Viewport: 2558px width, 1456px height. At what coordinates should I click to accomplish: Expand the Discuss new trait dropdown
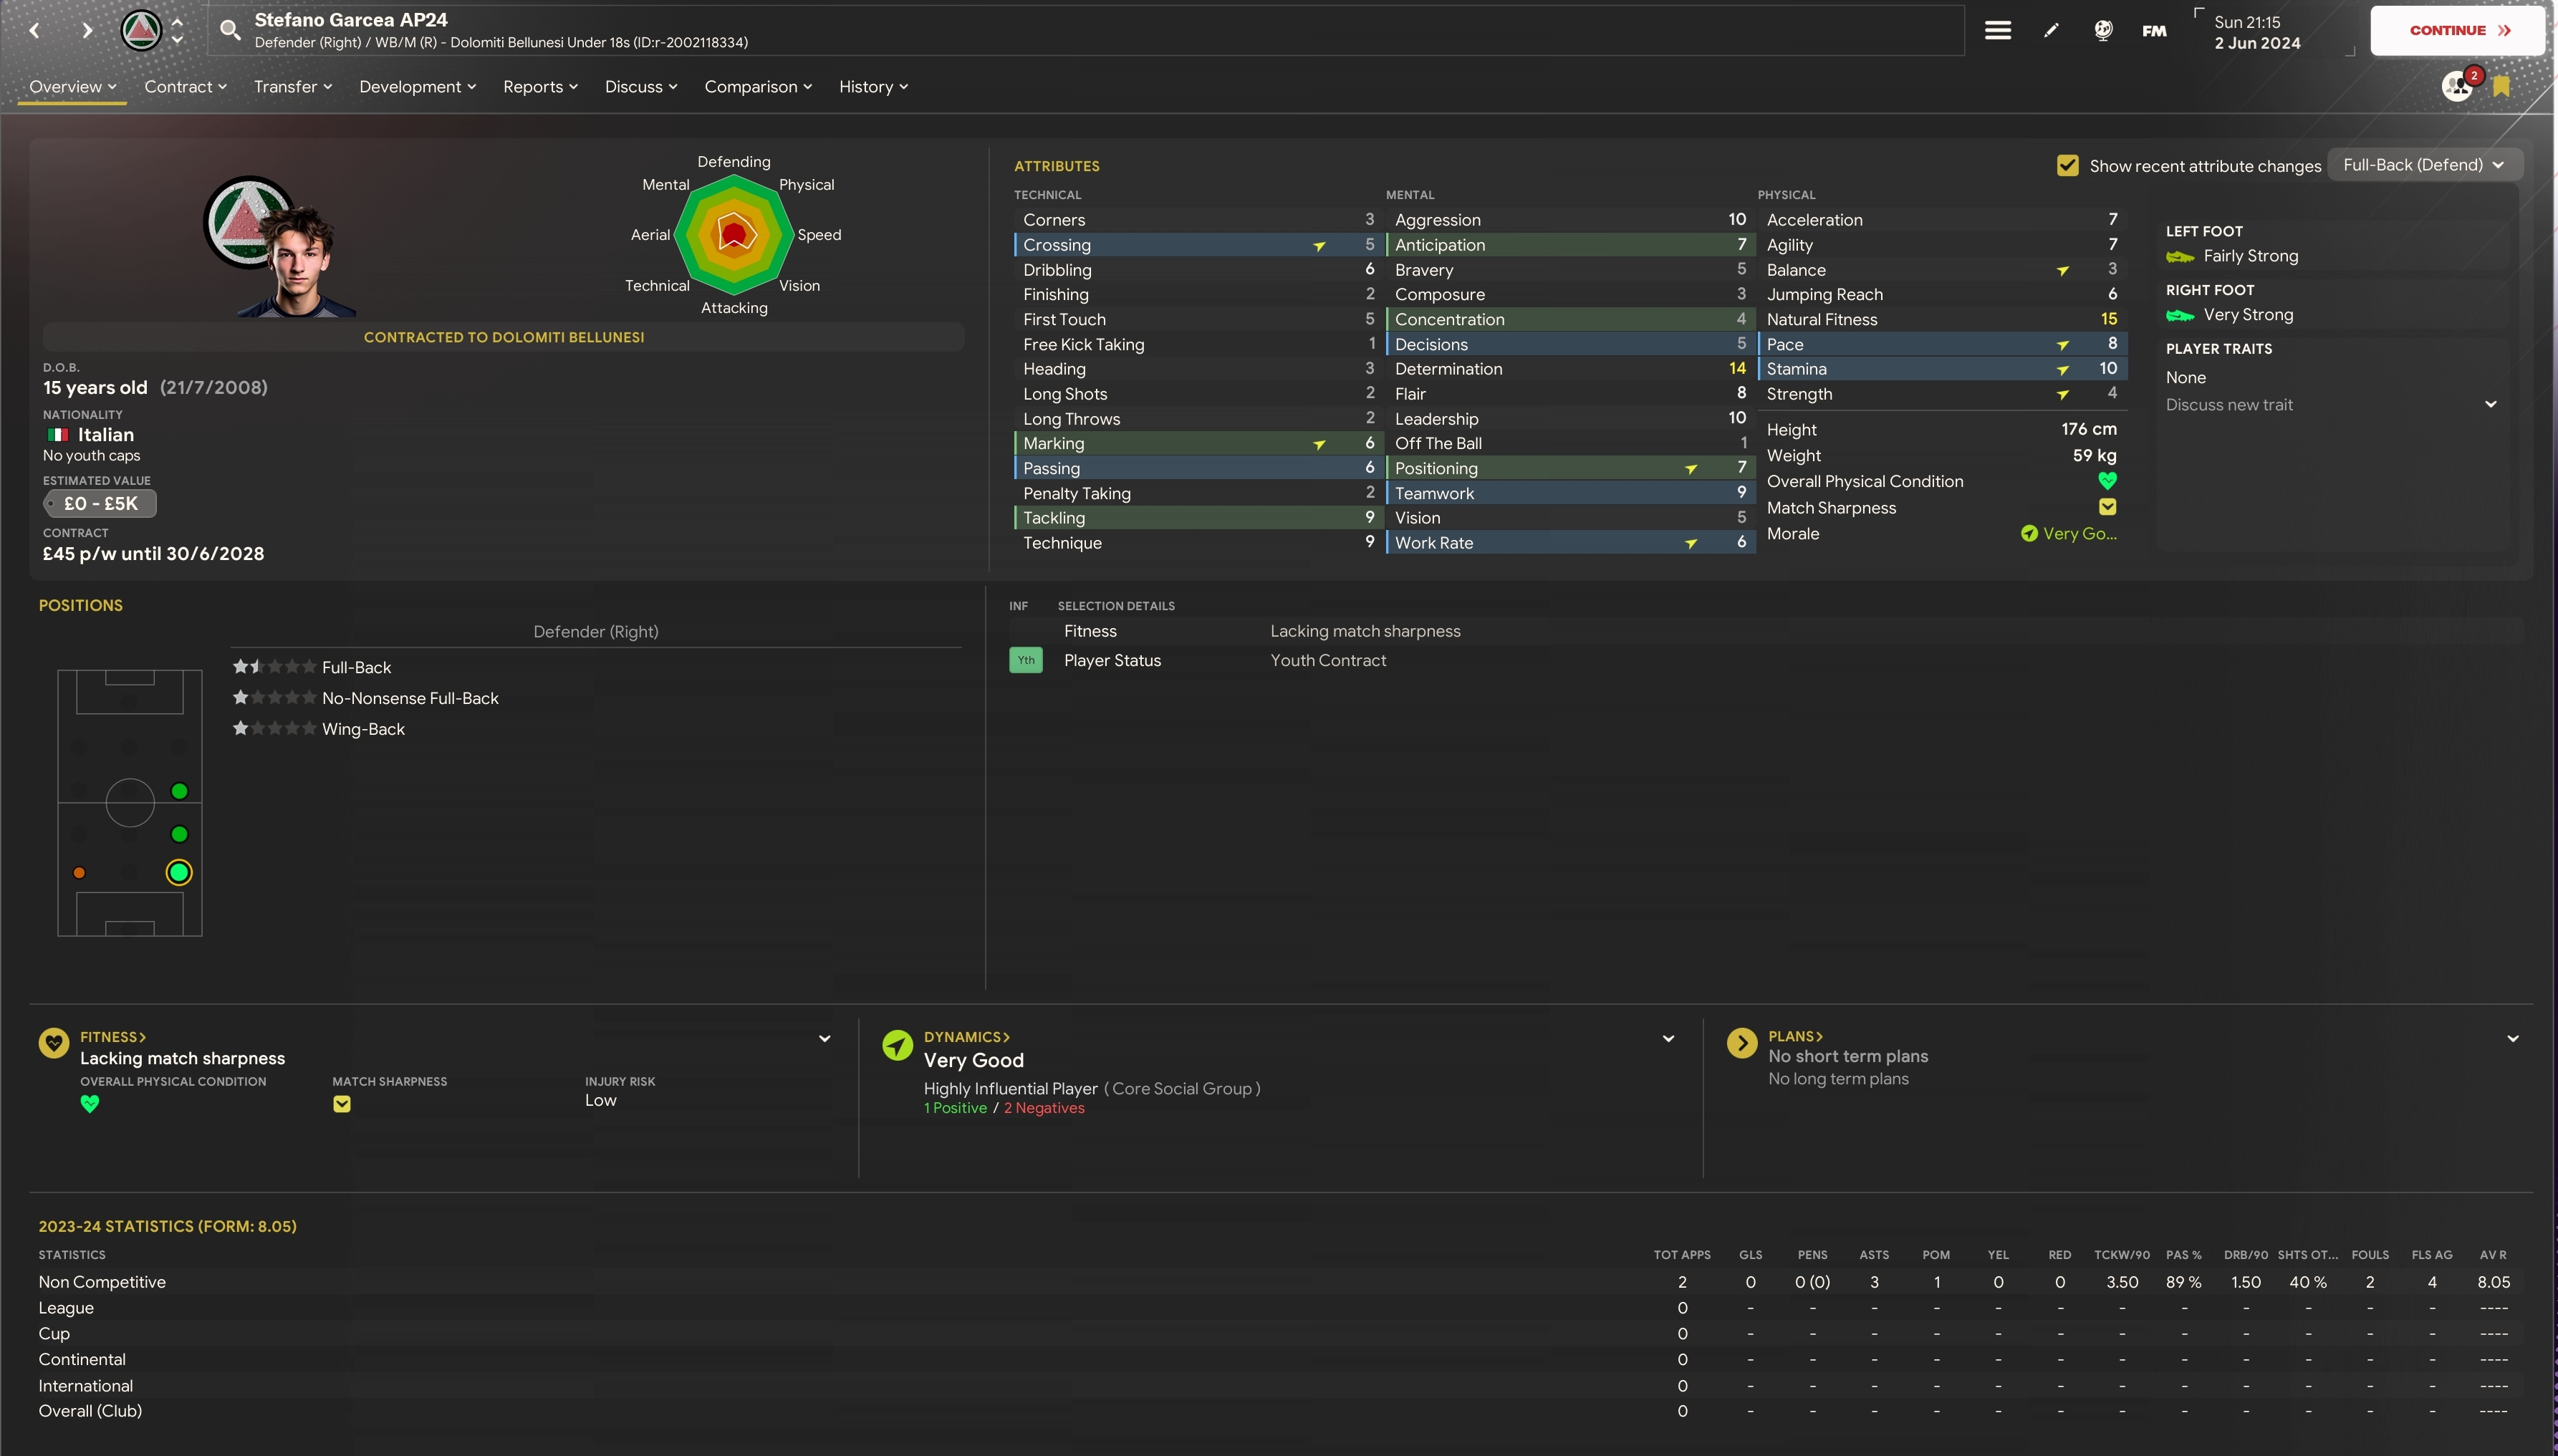tap(2490, 405)
